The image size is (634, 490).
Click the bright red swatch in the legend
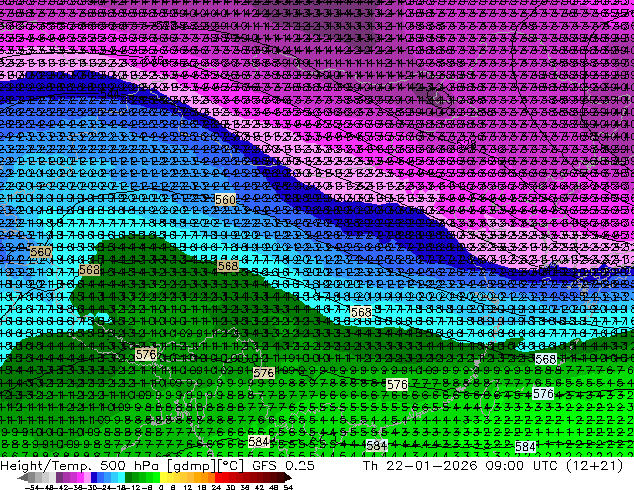click(218, 478)
